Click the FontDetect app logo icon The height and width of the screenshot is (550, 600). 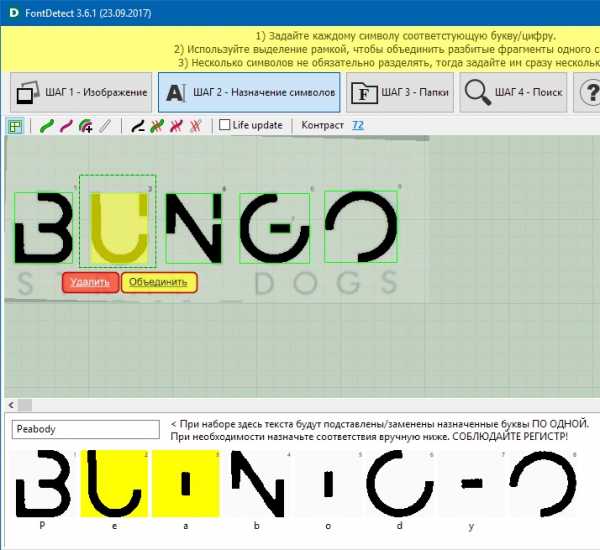coord(13,13)
